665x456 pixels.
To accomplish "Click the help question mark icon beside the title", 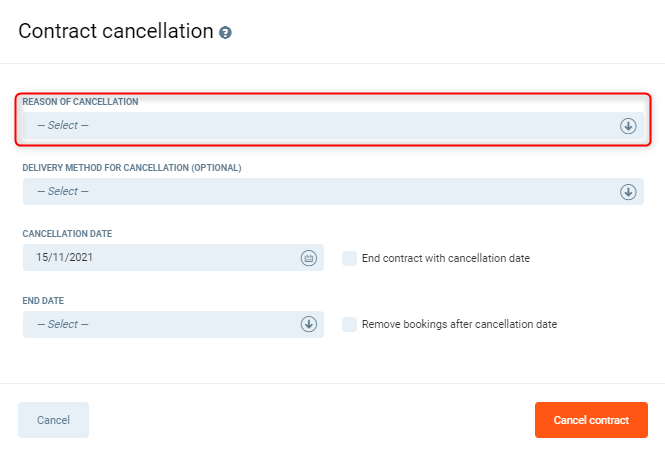I will coord(225,32).
